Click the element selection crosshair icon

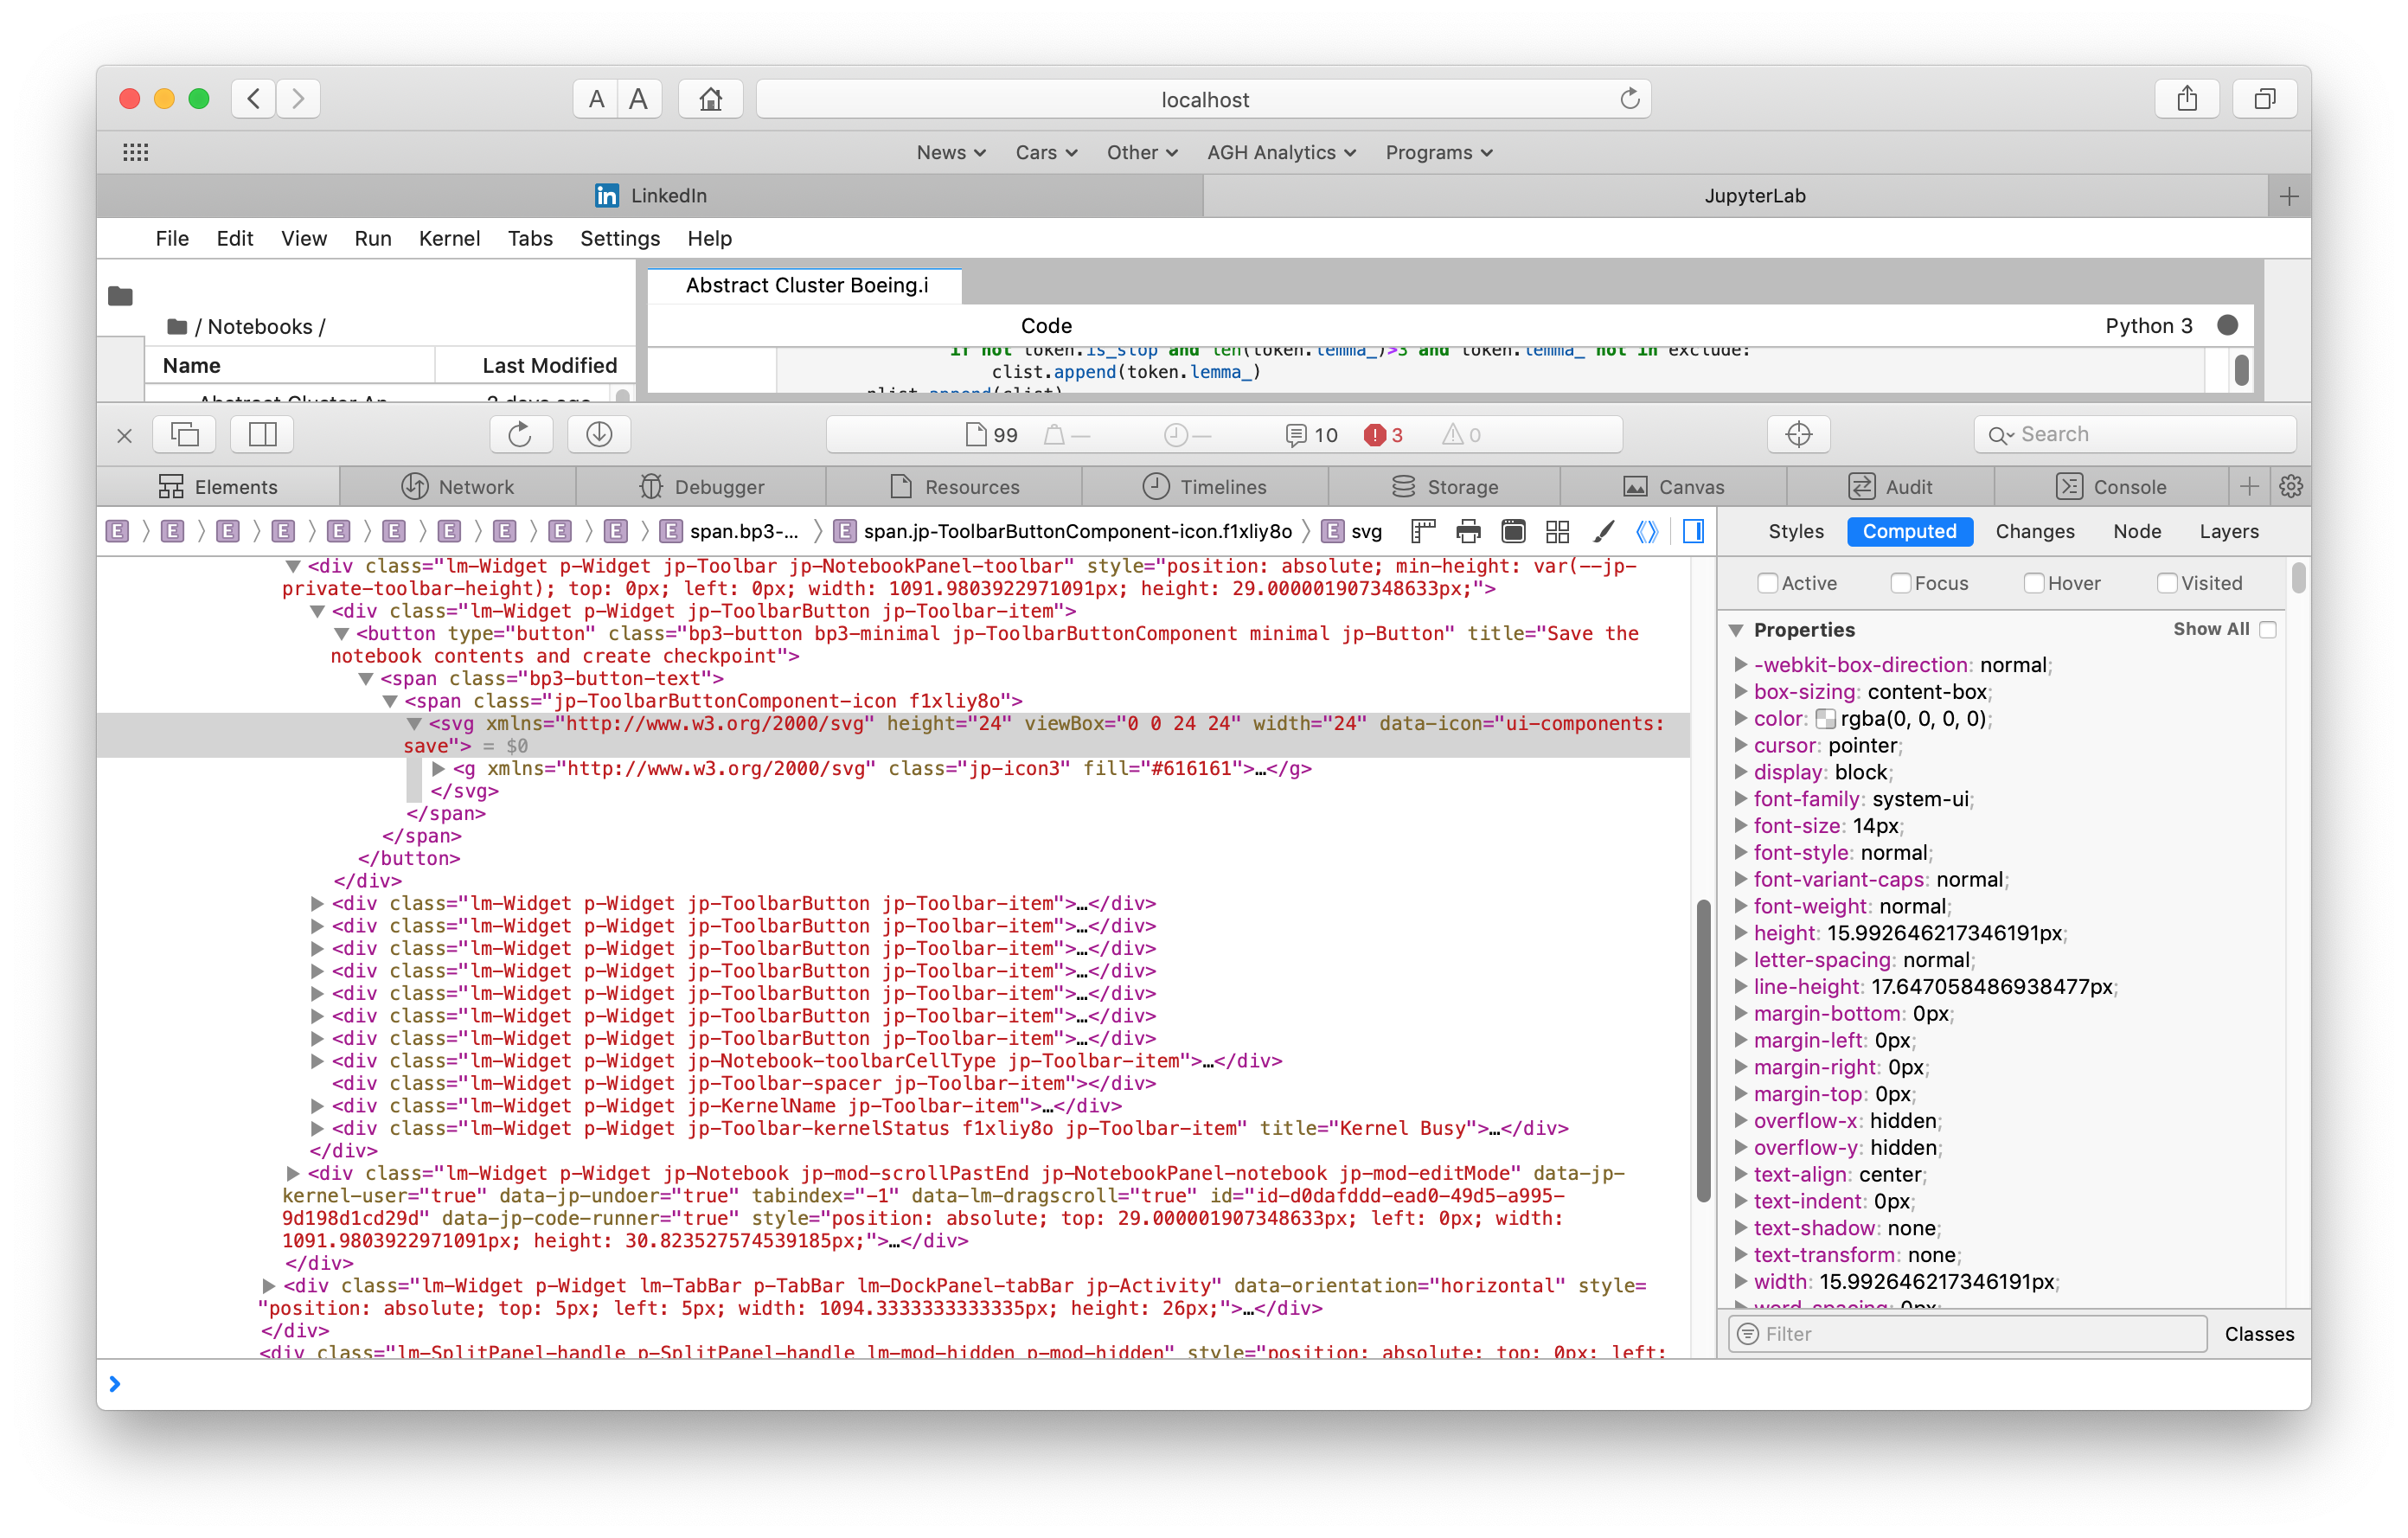(x=1798, y=434)
